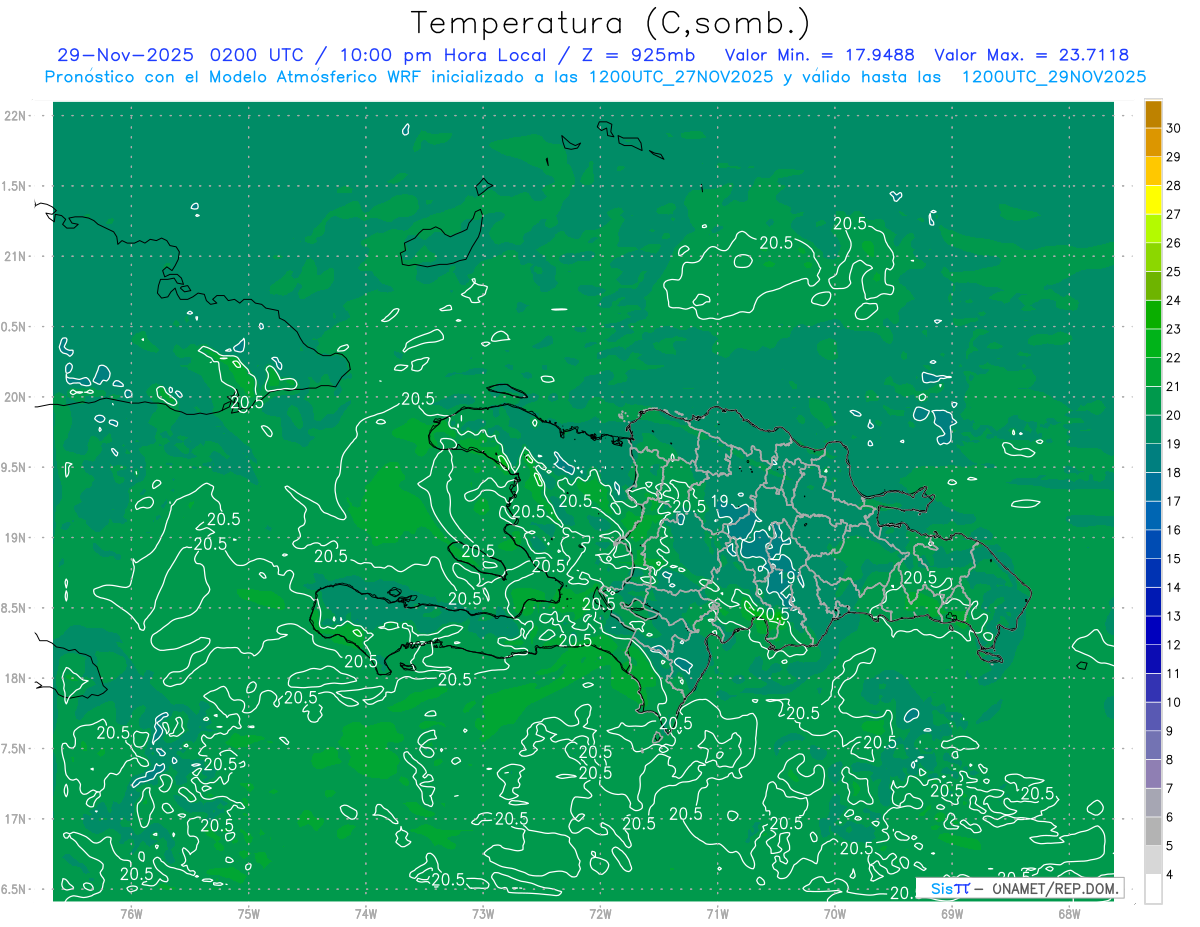Click the "19N" latitude axis label

pos(14,538)
